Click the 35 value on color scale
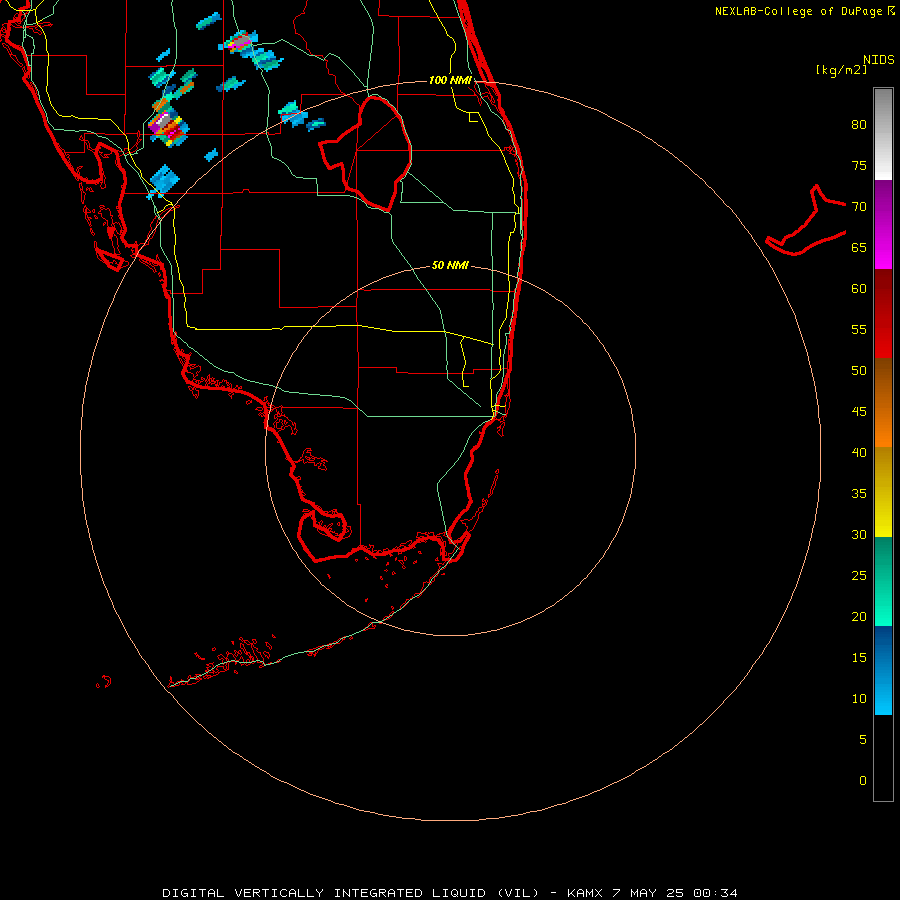The height and width of the screenshot is (900, 900). click(859, 494)
